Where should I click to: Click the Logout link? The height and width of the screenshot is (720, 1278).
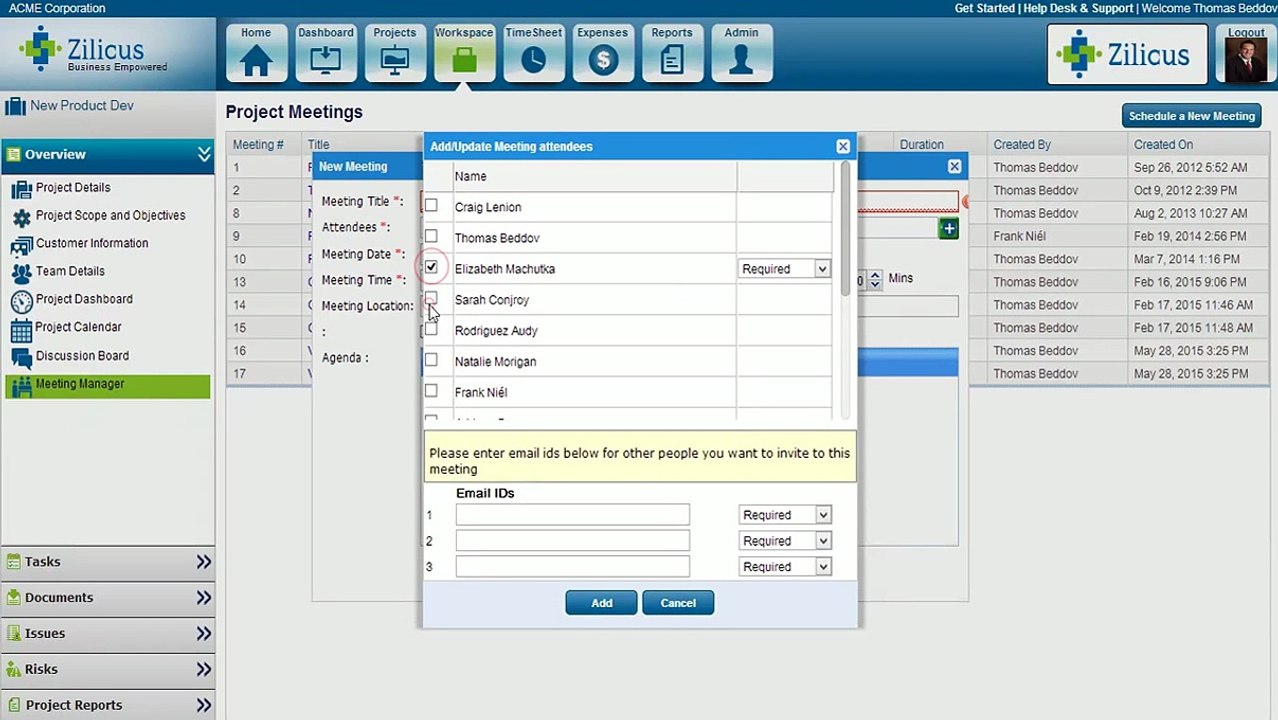tap(1246, 33)
